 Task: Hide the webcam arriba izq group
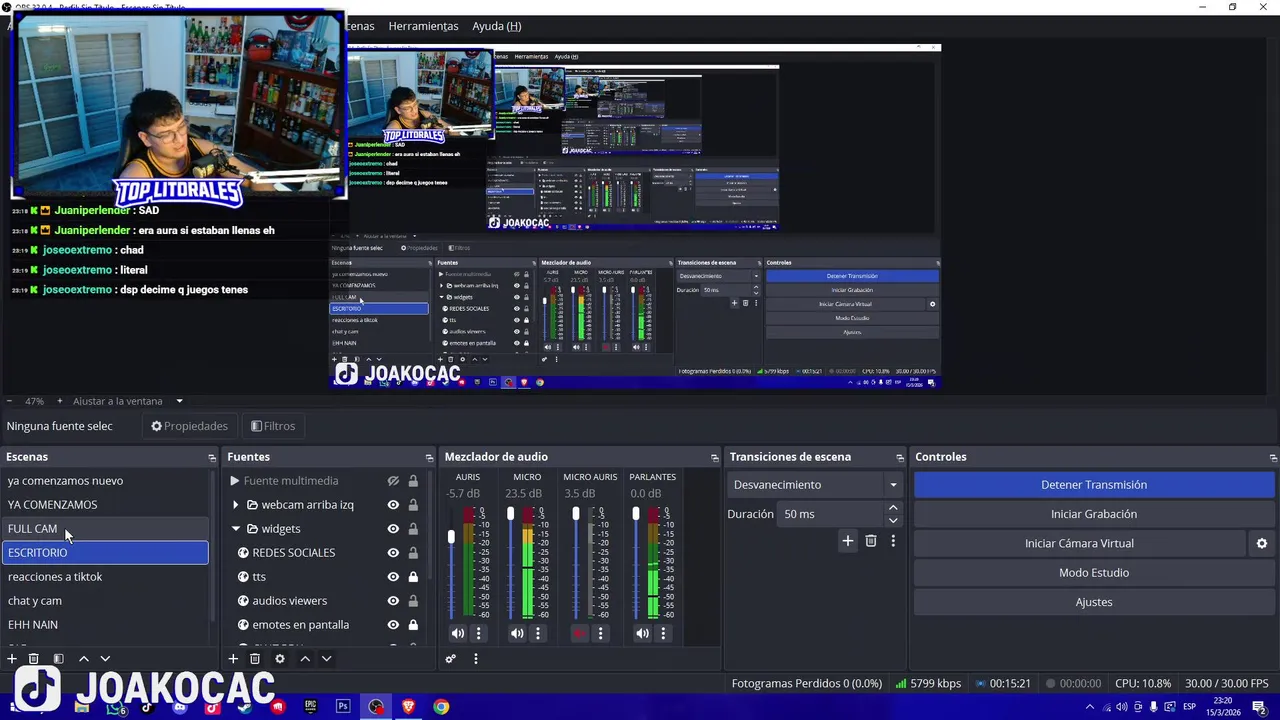(x=394, y=505)
